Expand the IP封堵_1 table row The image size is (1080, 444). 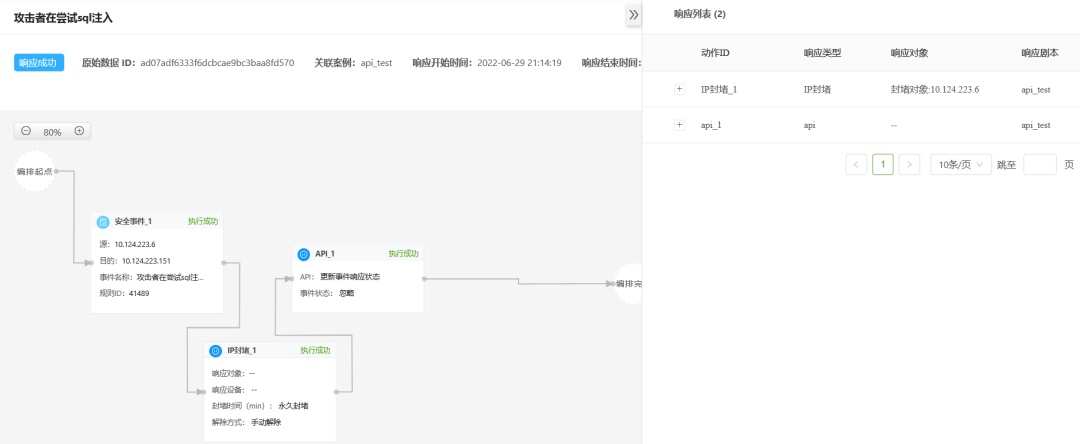tap(680, 89)
